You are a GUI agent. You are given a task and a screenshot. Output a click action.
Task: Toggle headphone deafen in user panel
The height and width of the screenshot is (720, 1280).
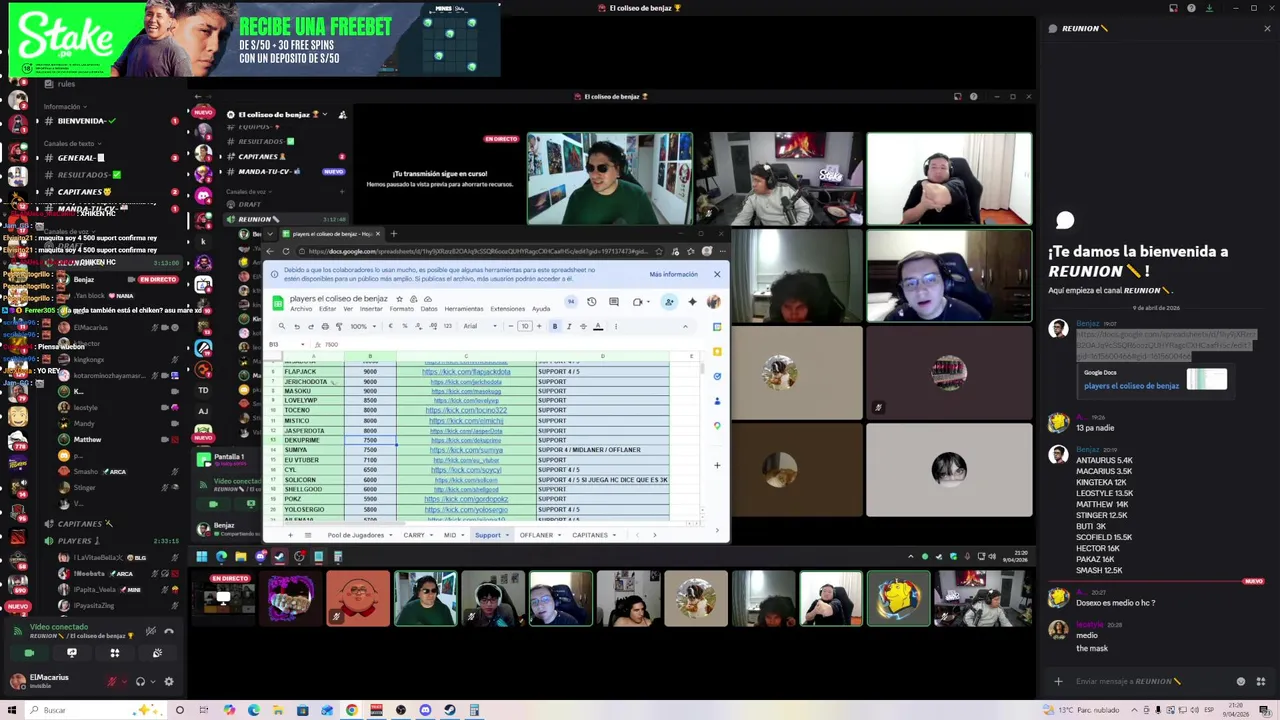[140, 682]
